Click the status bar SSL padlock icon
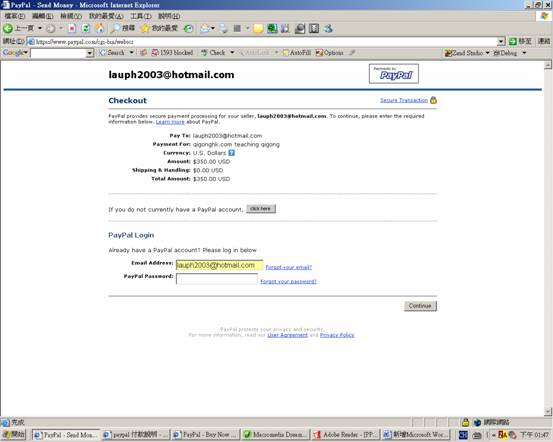Viewport: 553px width, 442px height. click(465, 422)
